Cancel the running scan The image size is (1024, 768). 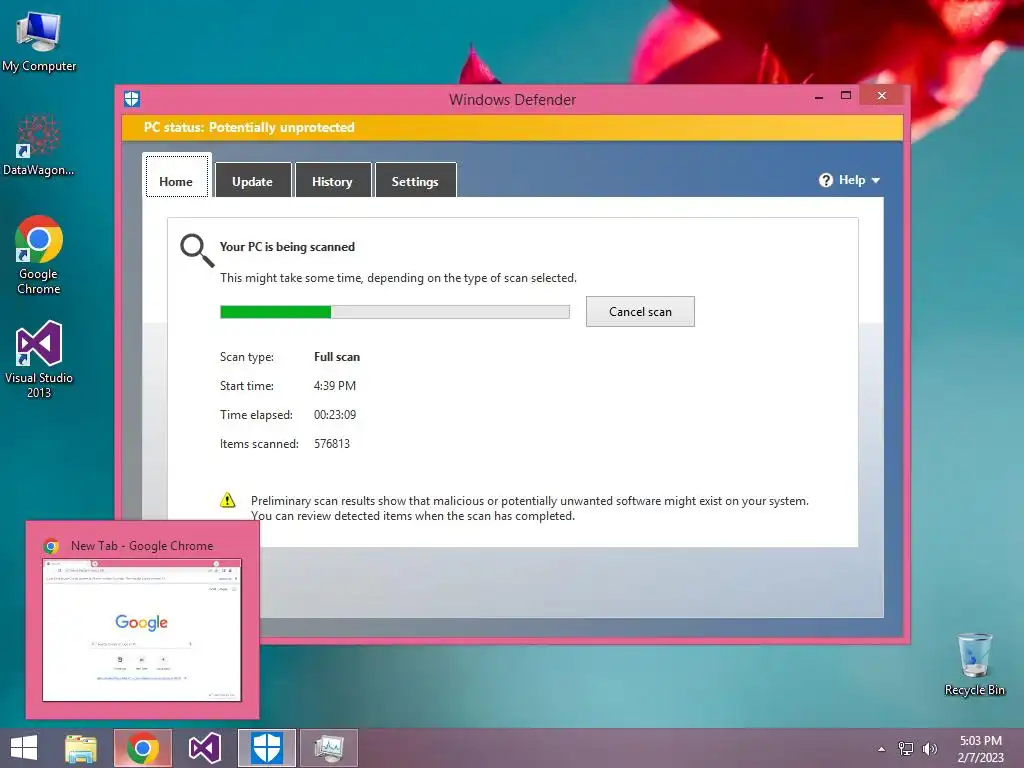pyautogui.click(x=640, y=312)
